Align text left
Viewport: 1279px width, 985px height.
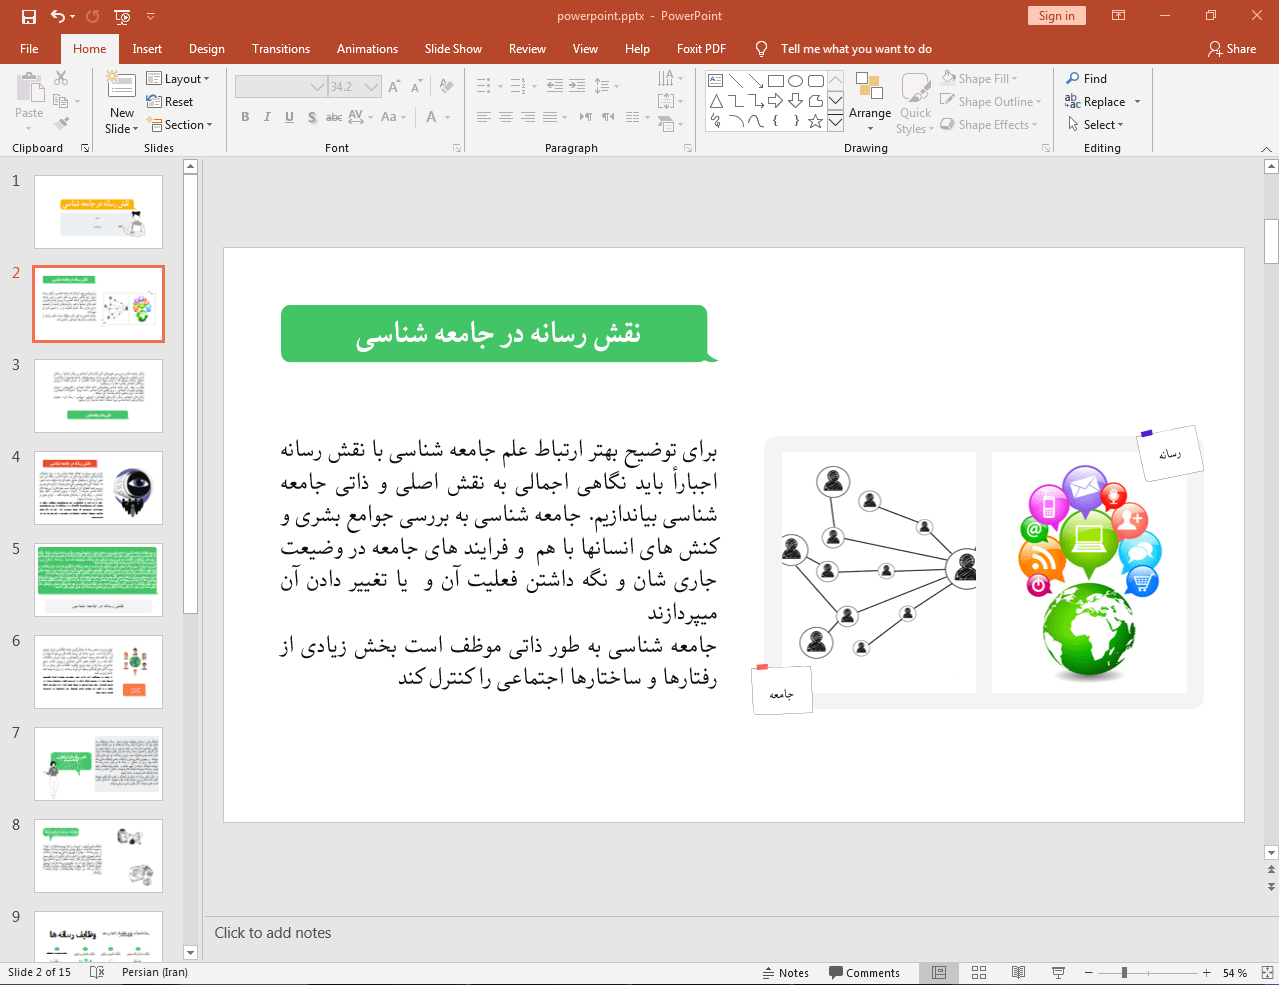click(484, 117)
